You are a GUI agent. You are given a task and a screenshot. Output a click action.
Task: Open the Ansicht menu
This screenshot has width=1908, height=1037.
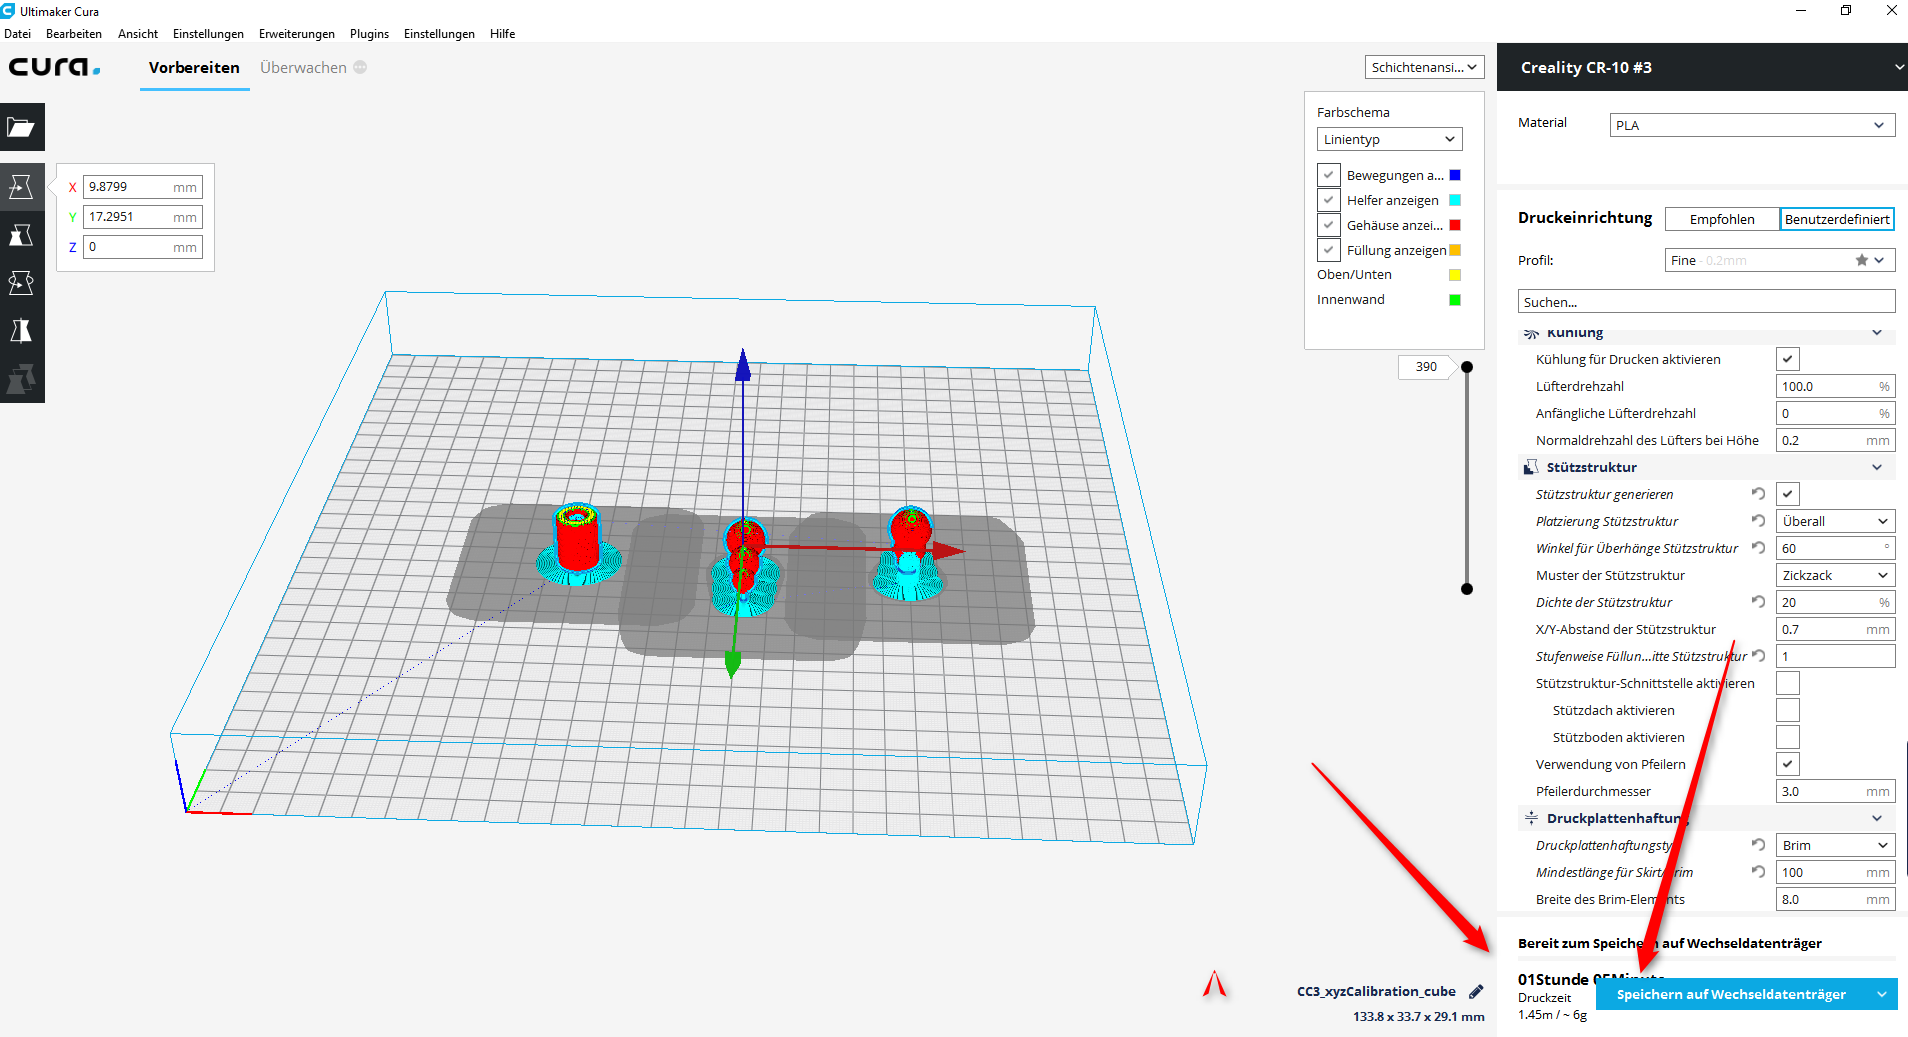(138, 33)
